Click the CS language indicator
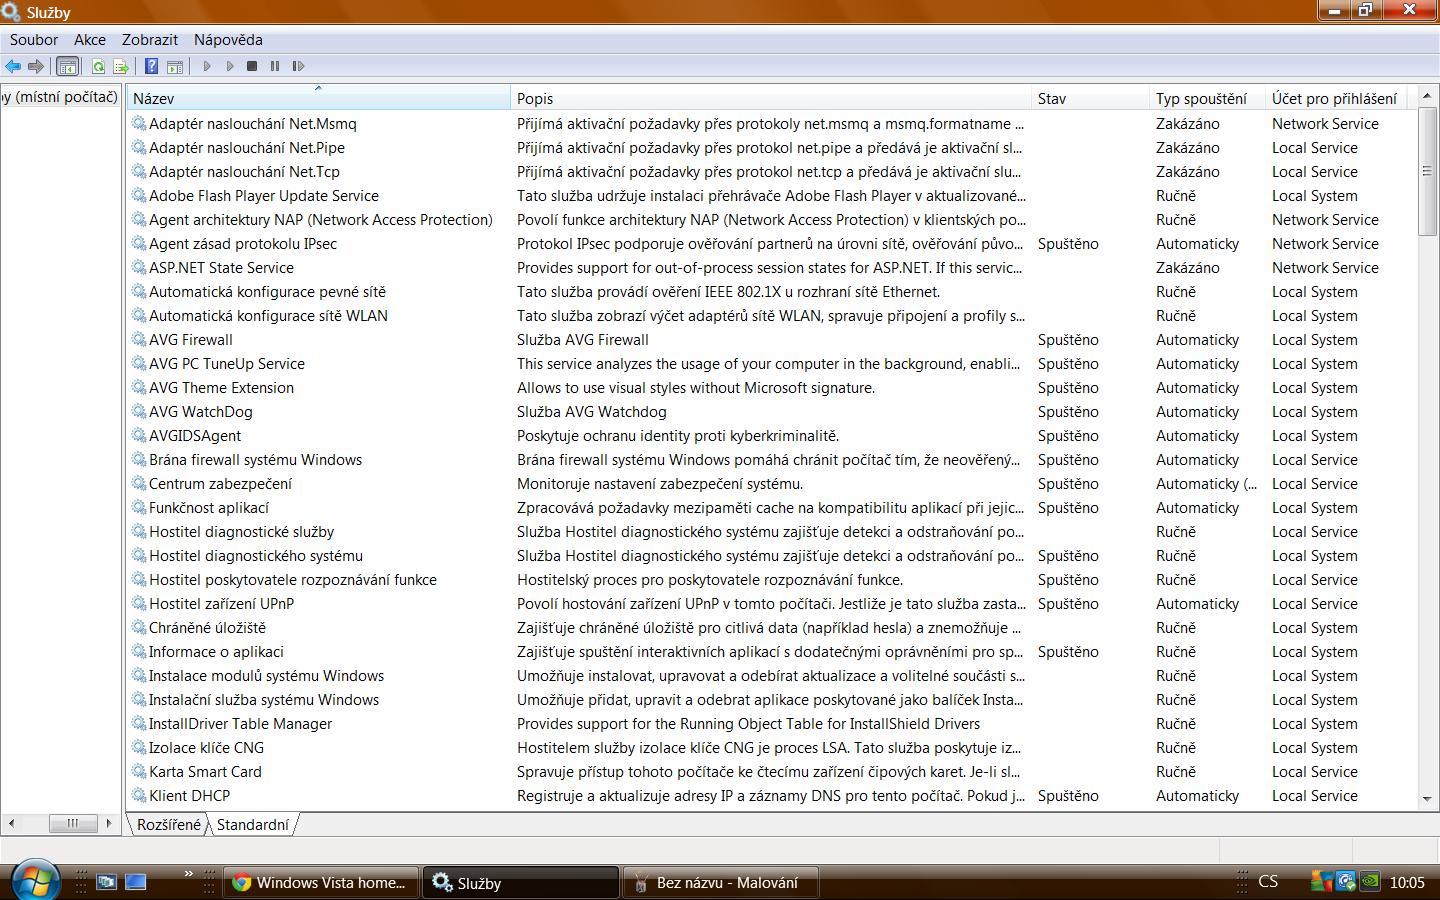 point(1268,881)
